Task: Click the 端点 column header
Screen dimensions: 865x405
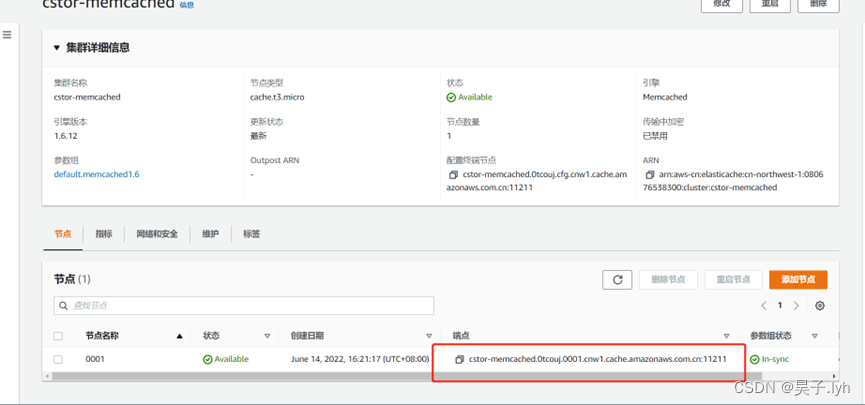Action: [461, 335]
